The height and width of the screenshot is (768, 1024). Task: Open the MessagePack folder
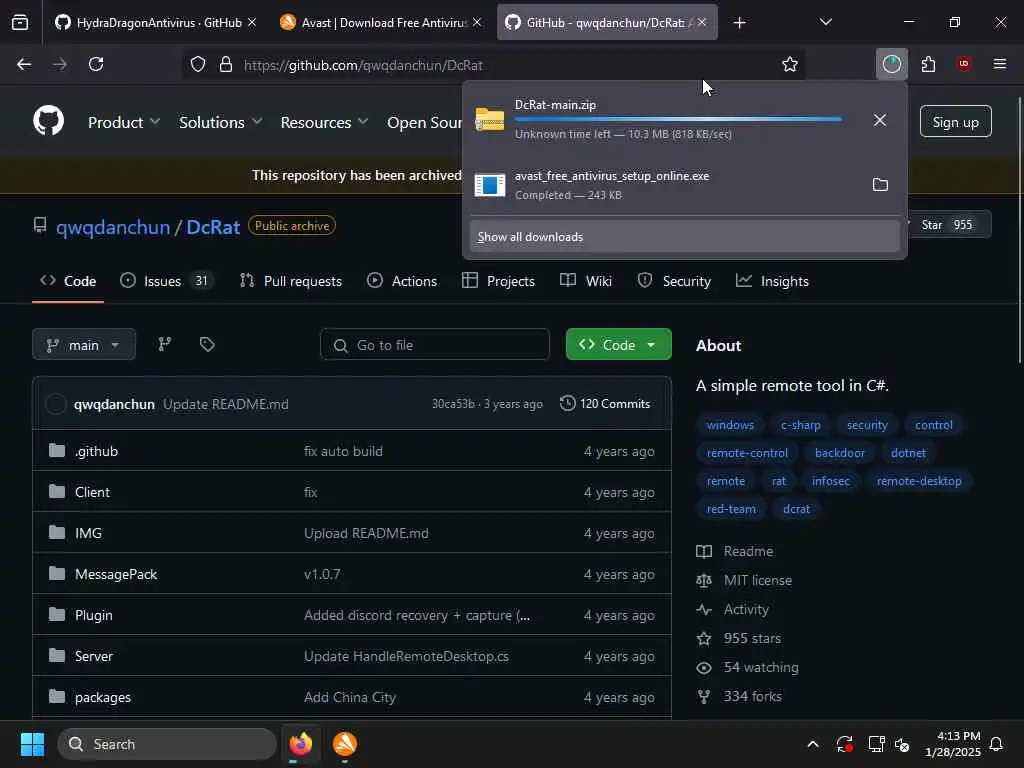(116, 574)
